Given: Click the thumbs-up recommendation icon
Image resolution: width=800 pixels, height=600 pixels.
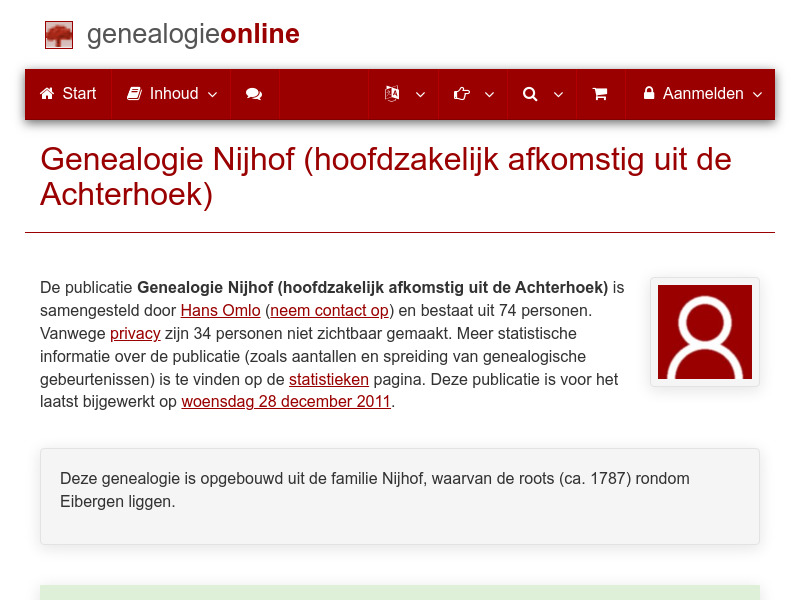Looking at the screenshot, I should point(461,93).
